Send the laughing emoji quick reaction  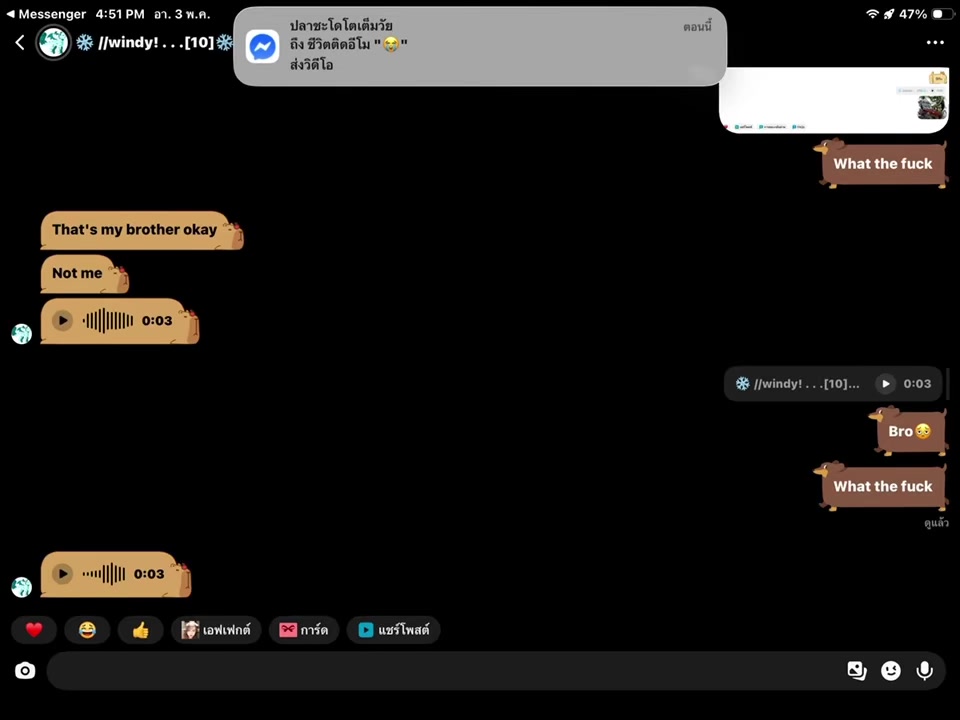[88, 629]
